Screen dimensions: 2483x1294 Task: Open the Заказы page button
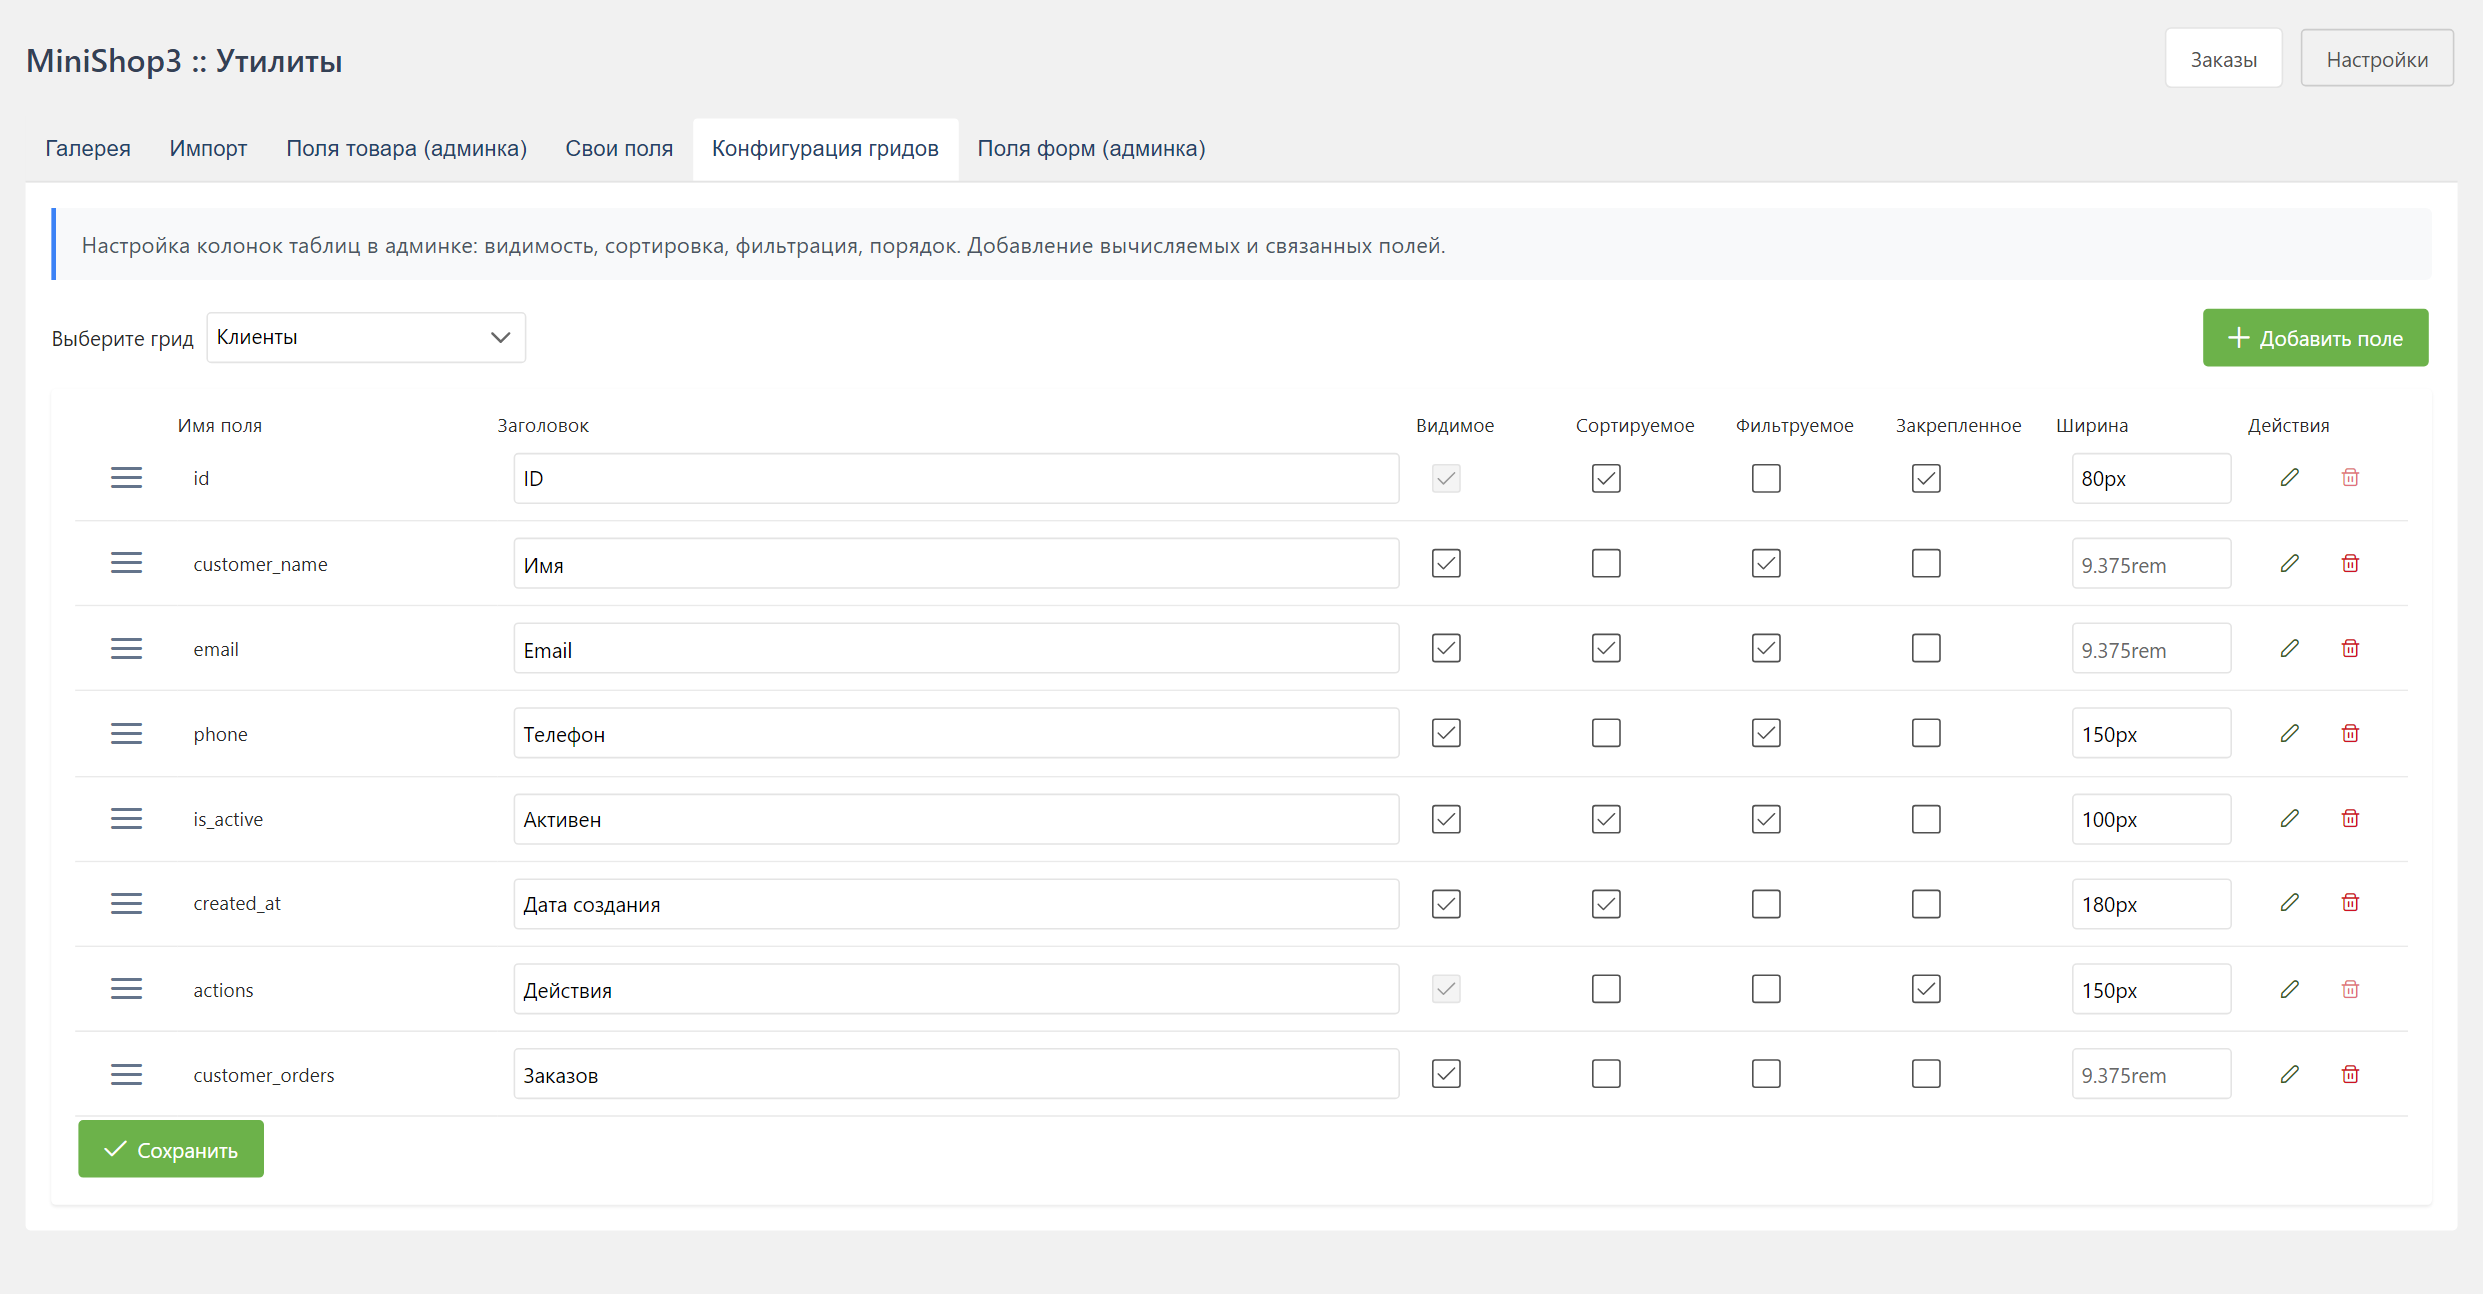(2223, 59)
